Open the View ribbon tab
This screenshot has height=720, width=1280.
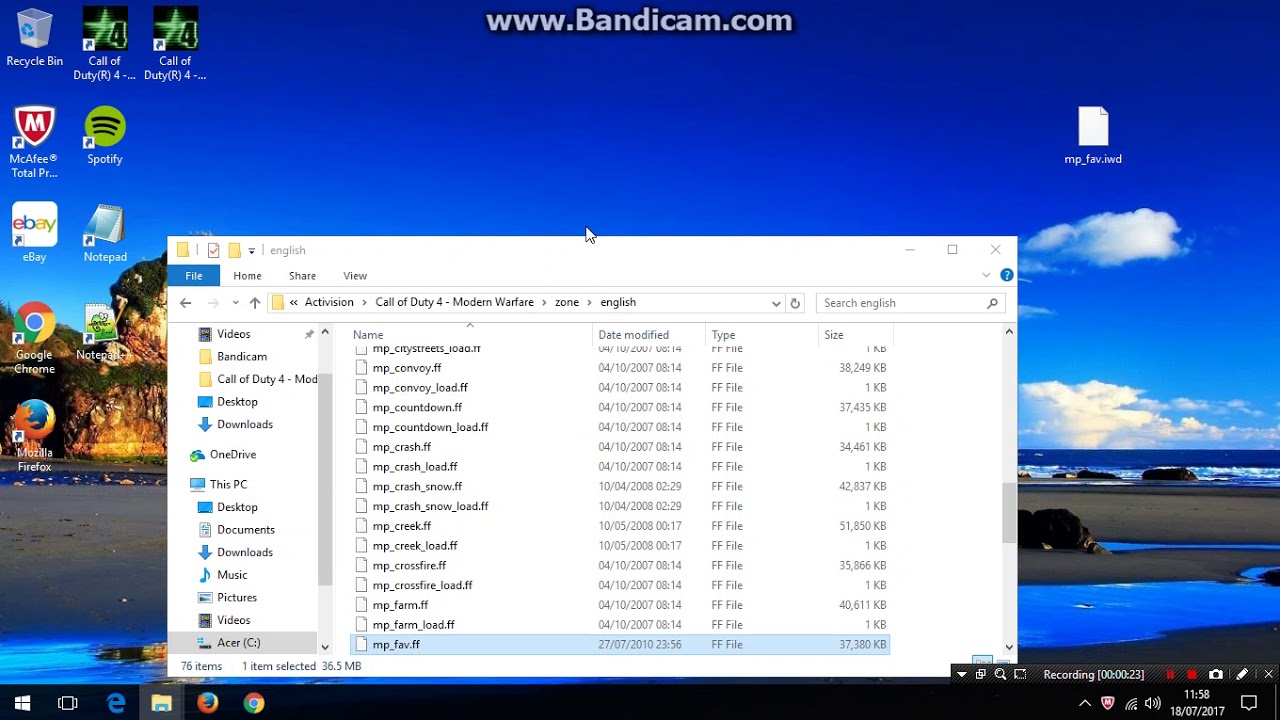point(355,275)
